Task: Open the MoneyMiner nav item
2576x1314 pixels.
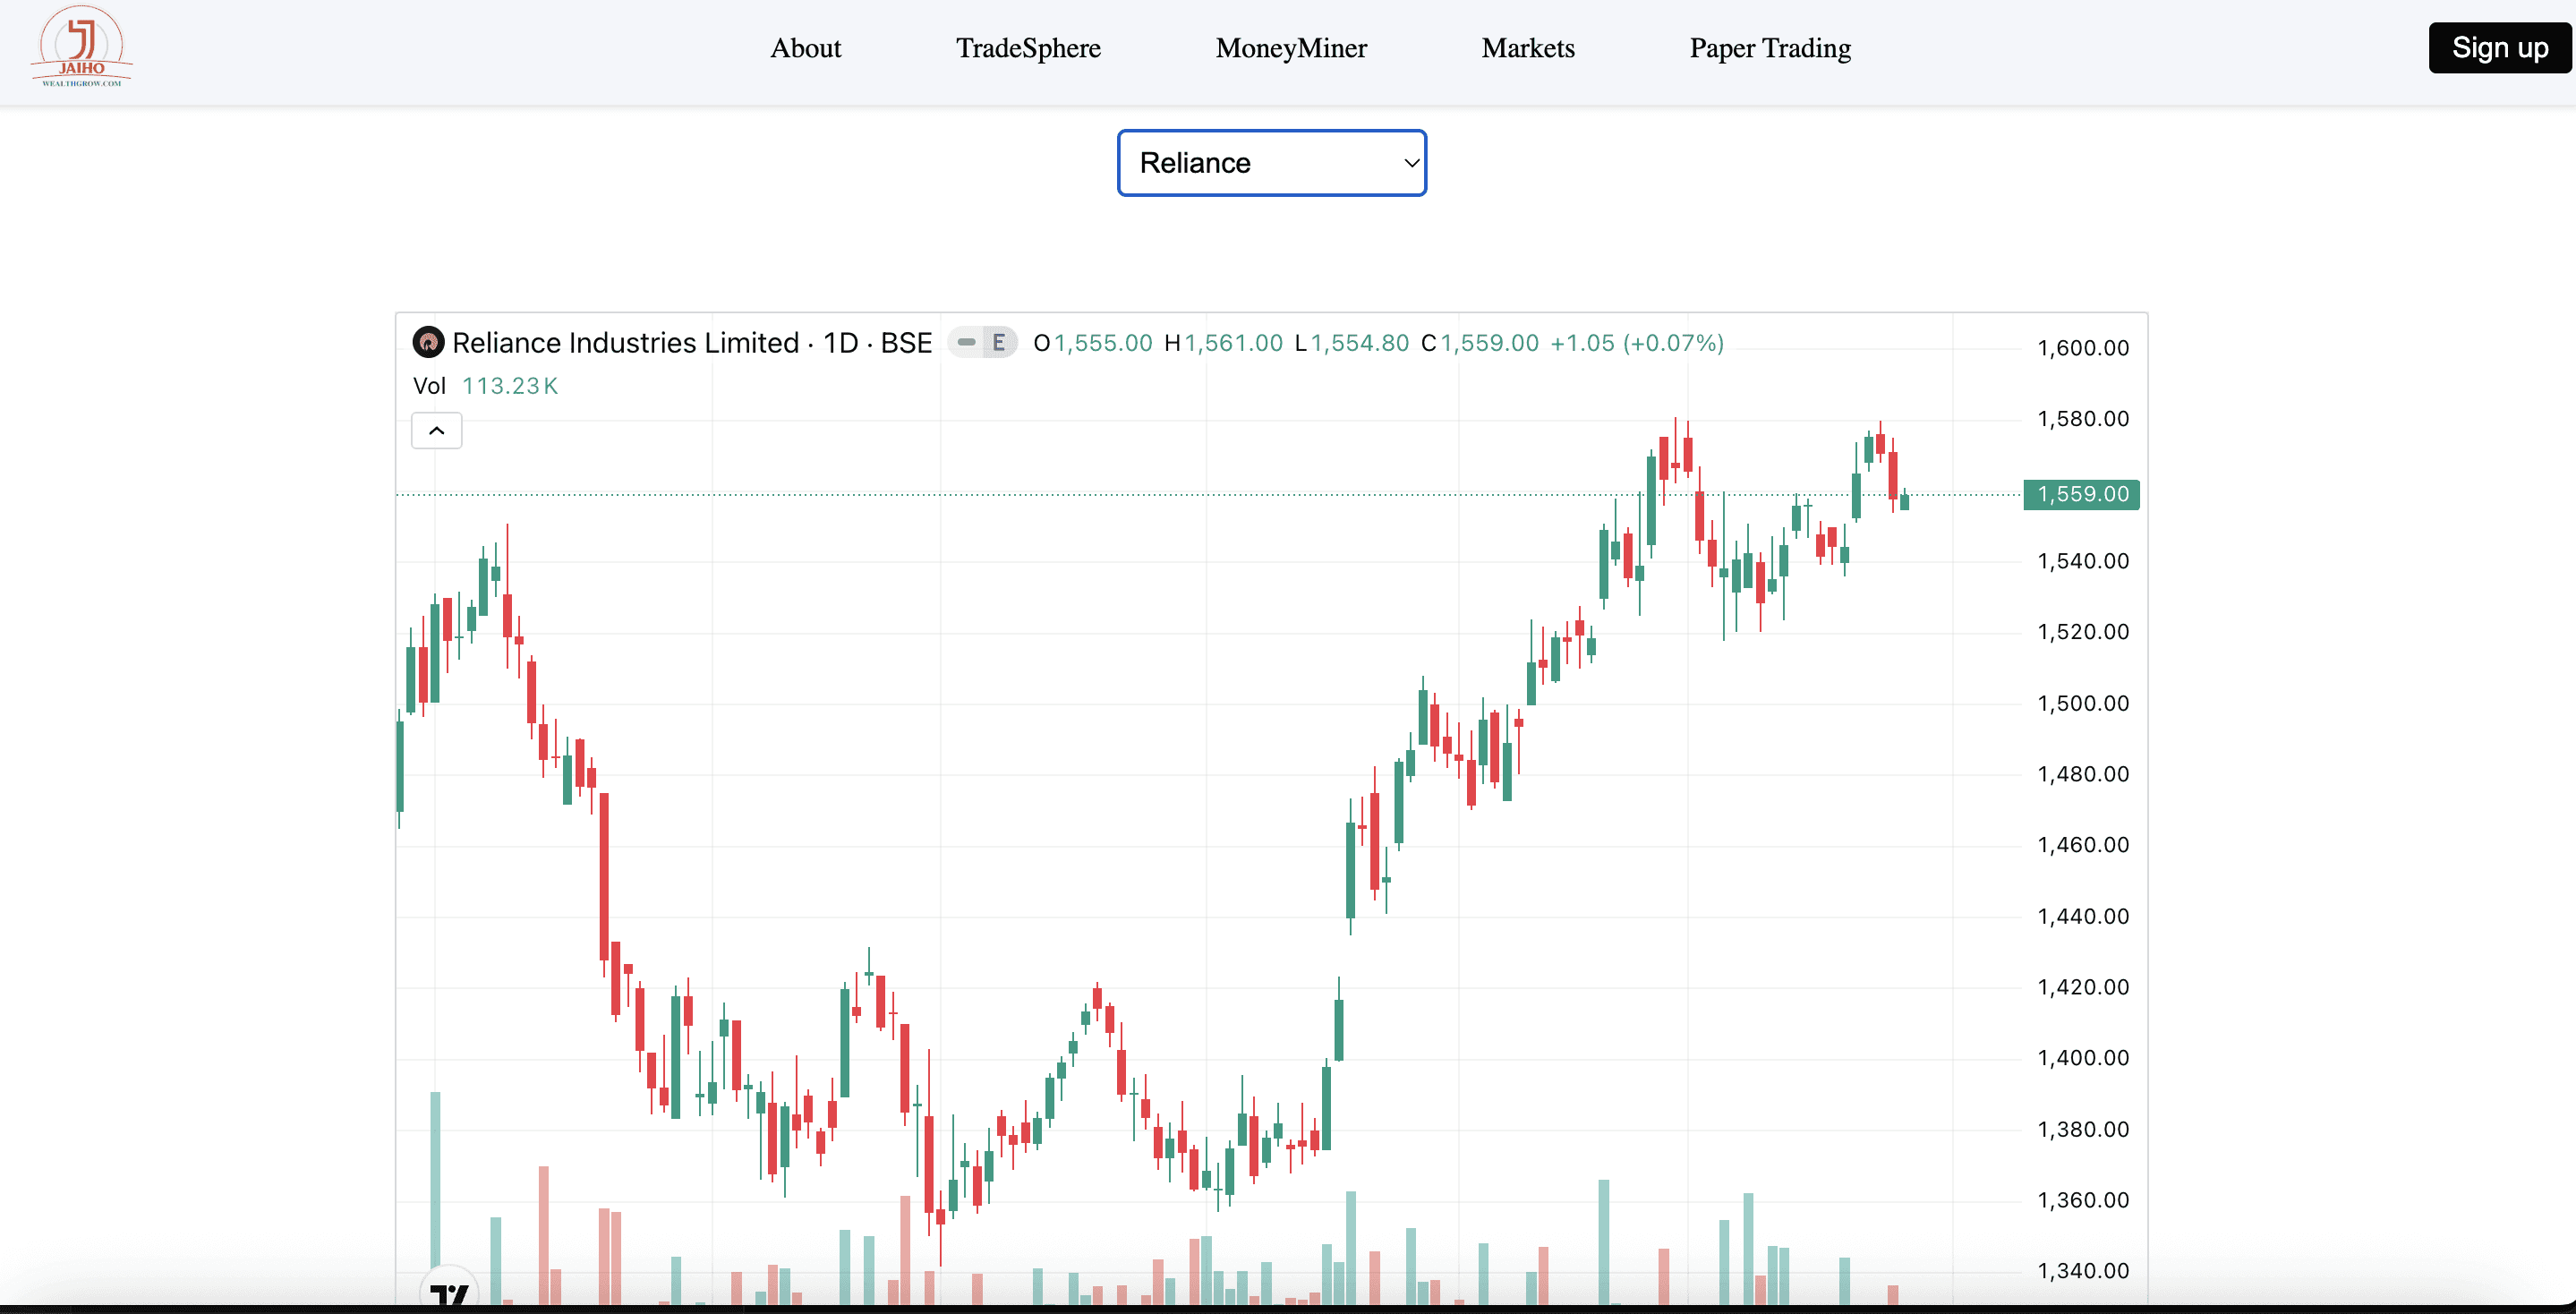Action: point(1290,48)
